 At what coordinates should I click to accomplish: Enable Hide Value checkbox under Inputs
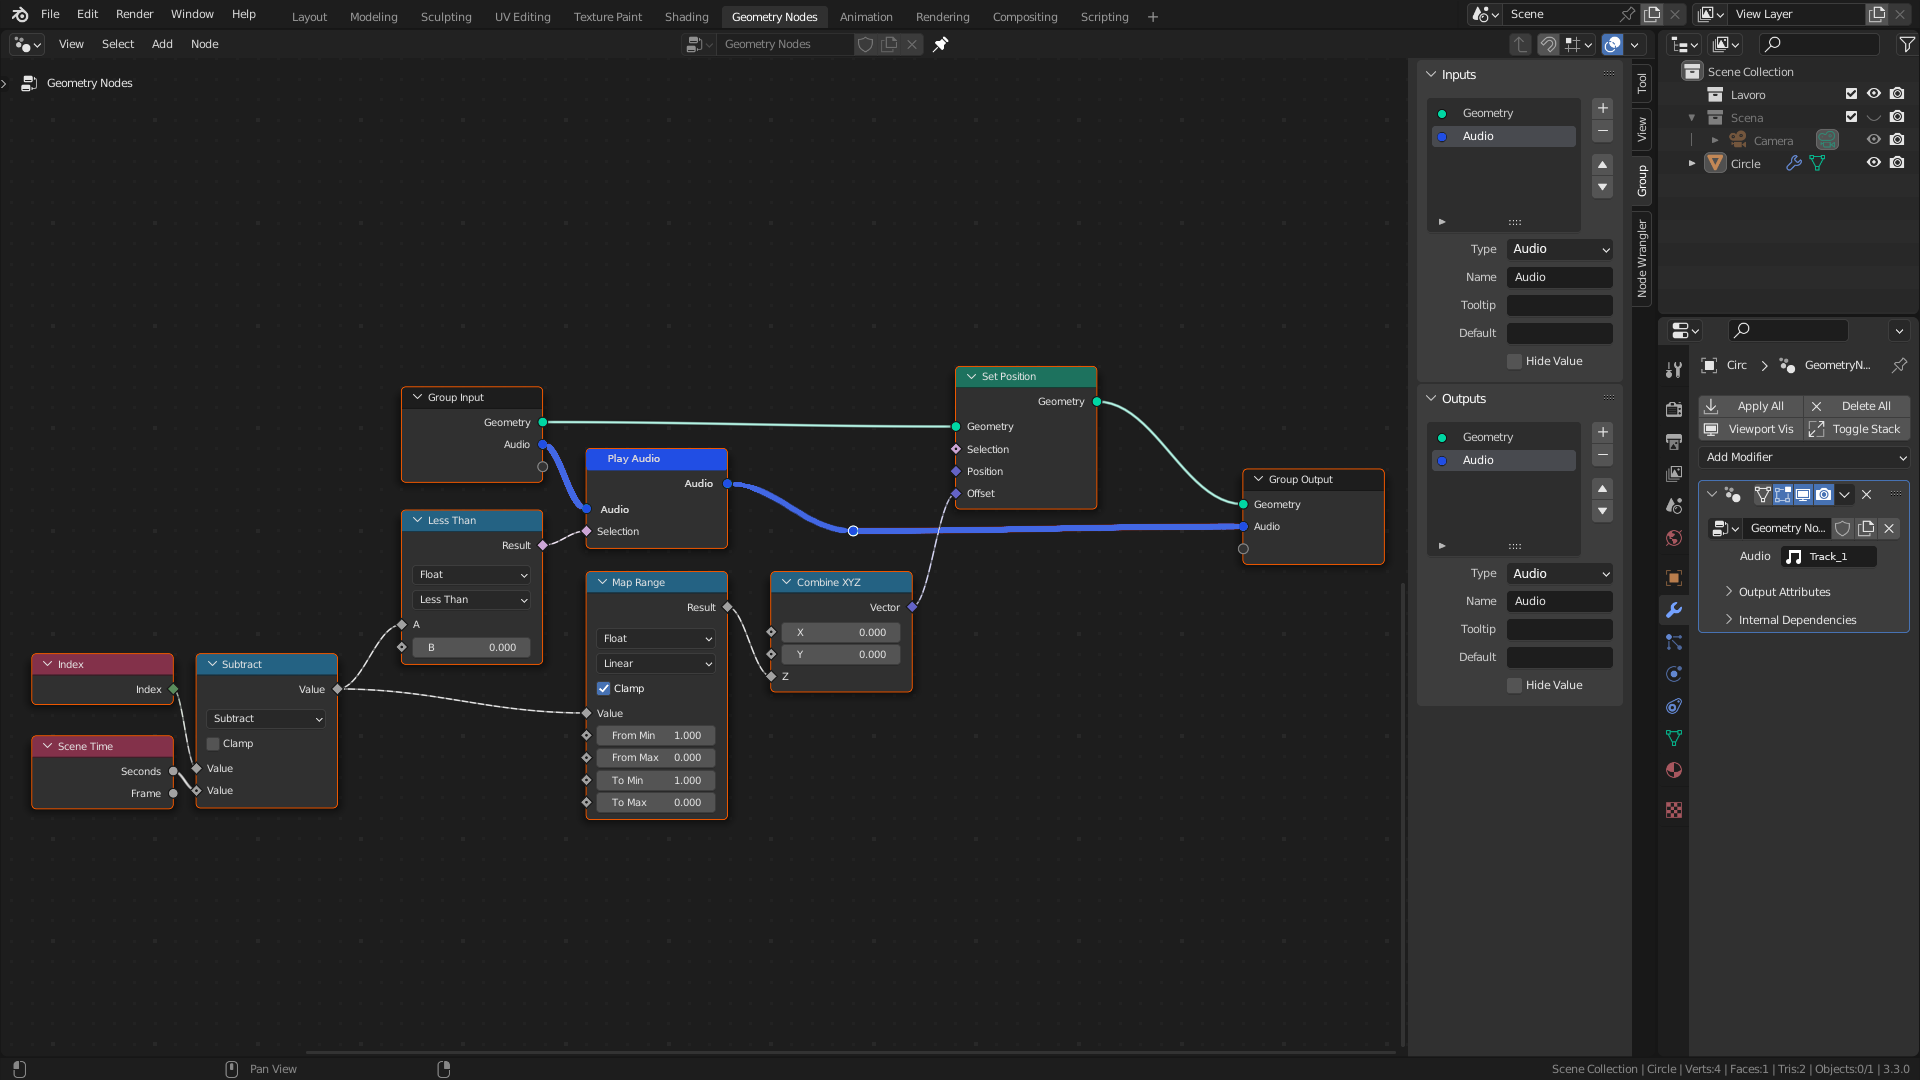(x=1515, y=361)
